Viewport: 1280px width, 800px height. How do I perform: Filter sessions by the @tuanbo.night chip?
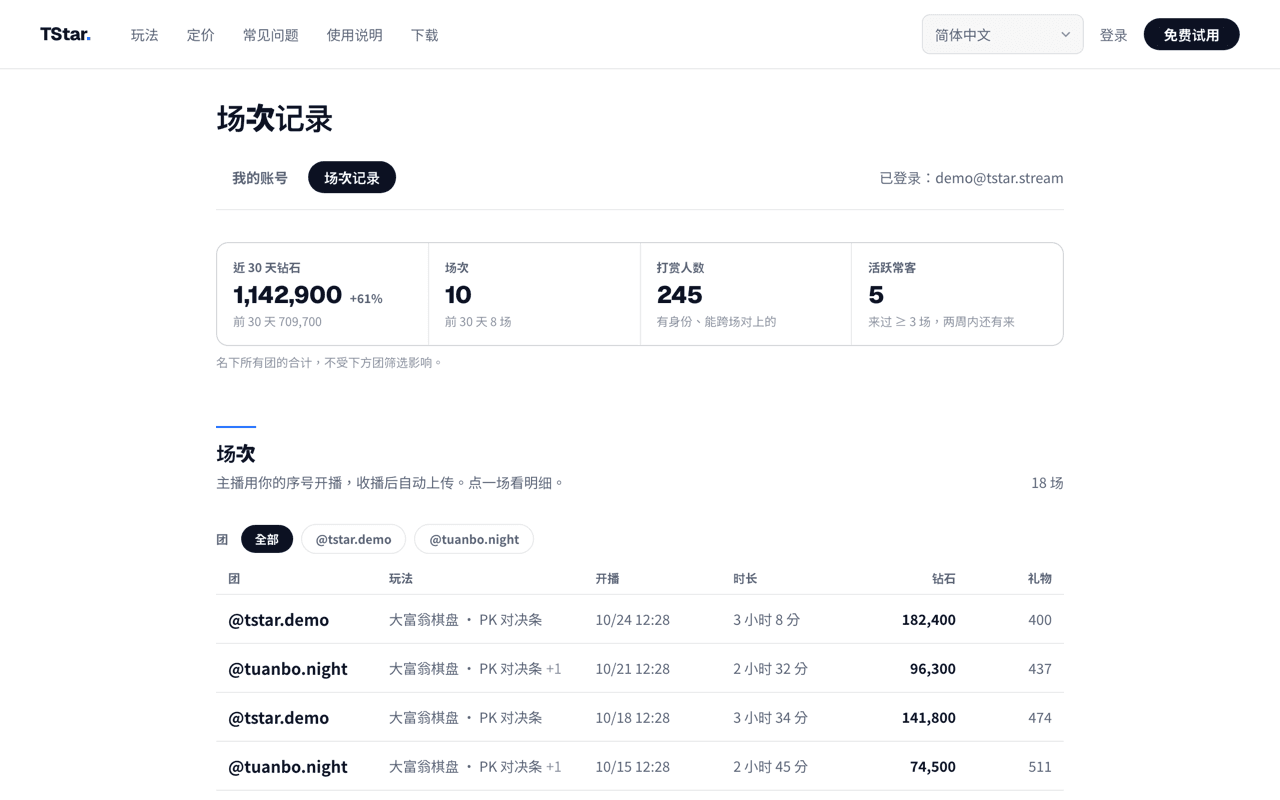[474, 539]
